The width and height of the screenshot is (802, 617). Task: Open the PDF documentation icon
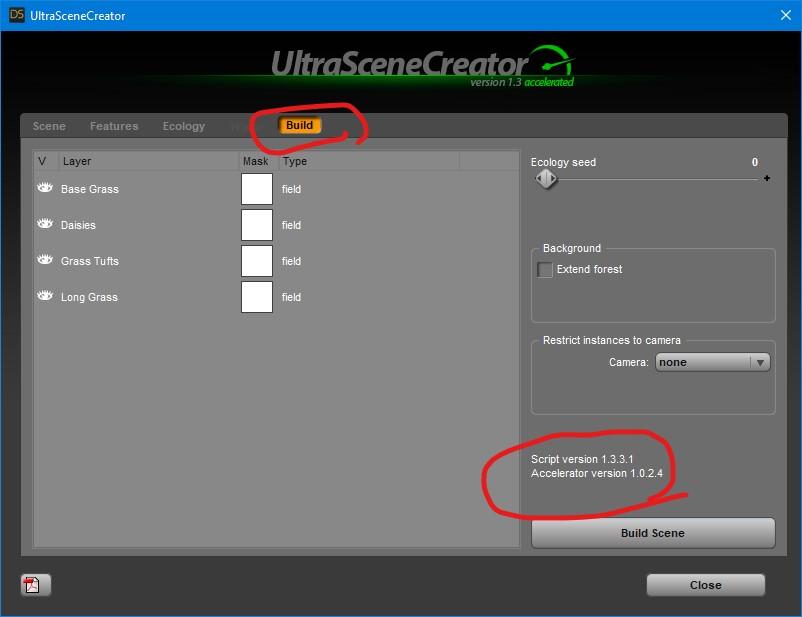point(36,585)
